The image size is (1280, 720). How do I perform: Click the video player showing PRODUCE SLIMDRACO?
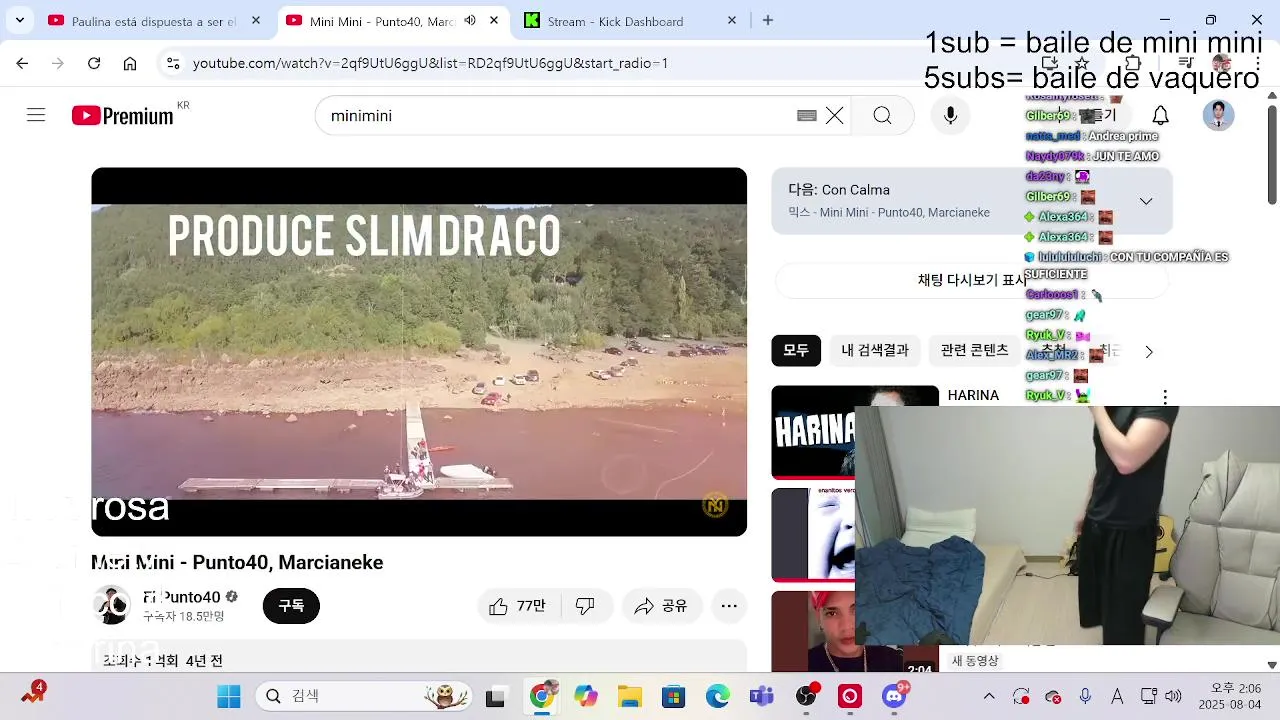click(x=419, y=352)
